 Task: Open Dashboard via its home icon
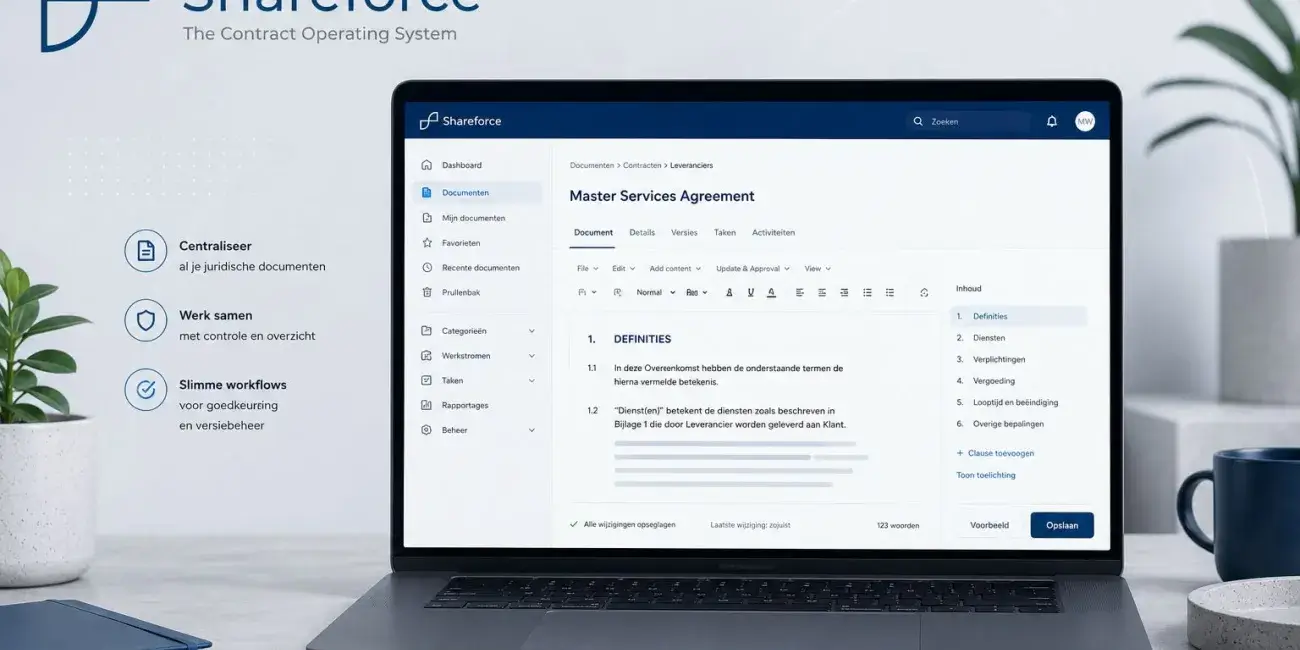(x=427, y=165)
